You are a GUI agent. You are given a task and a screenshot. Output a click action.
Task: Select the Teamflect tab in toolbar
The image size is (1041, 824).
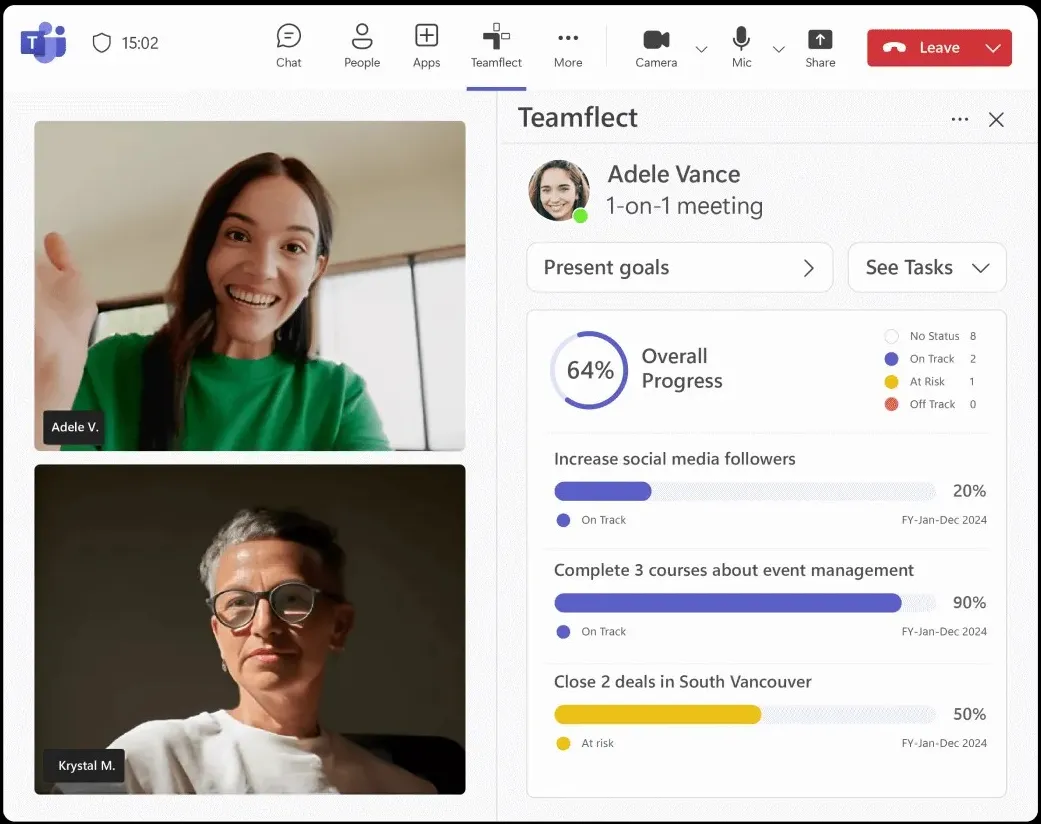coord(496,46)
